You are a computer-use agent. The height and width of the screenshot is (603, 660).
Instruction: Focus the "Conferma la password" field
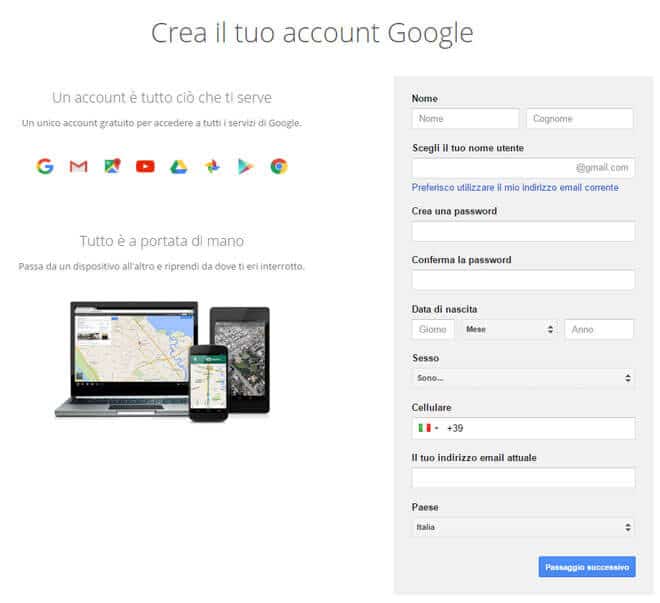click(x=523, y=280)
